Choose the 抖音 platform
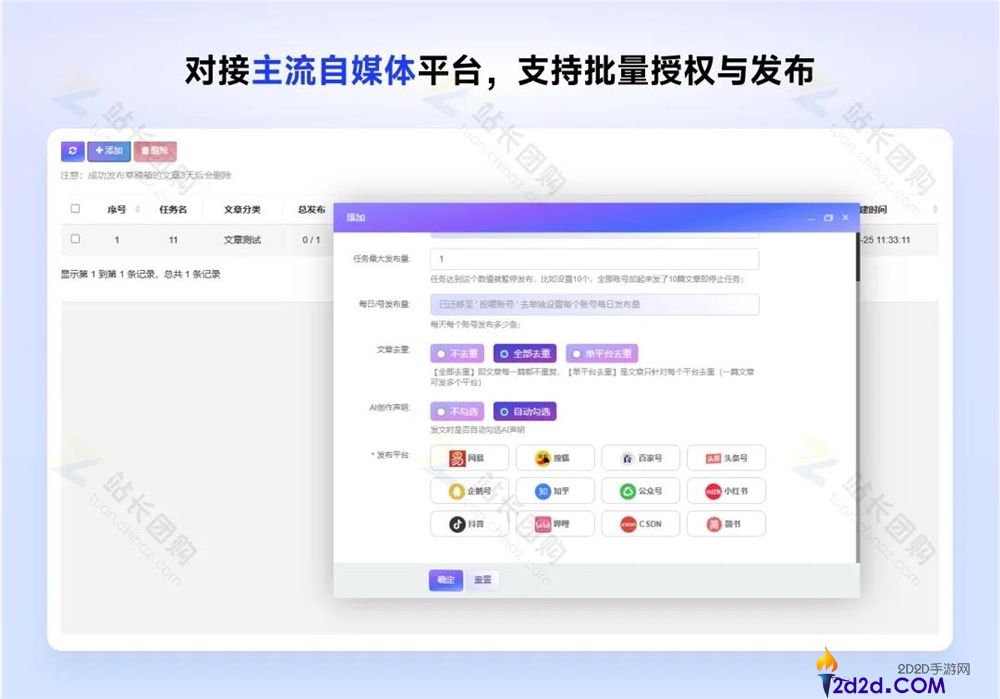Viewport: 1000px width, 699px height. [x=469, y=524]
